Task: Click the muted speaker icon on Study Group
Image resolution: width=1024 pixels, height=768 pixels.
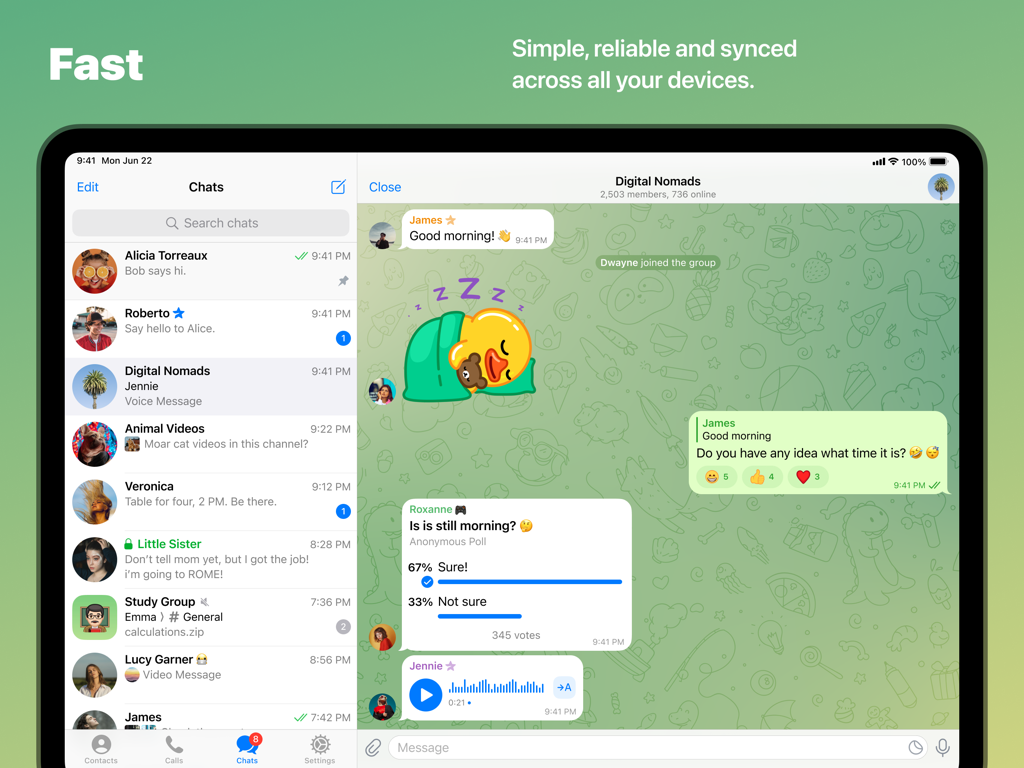Action: pos(204,602)
